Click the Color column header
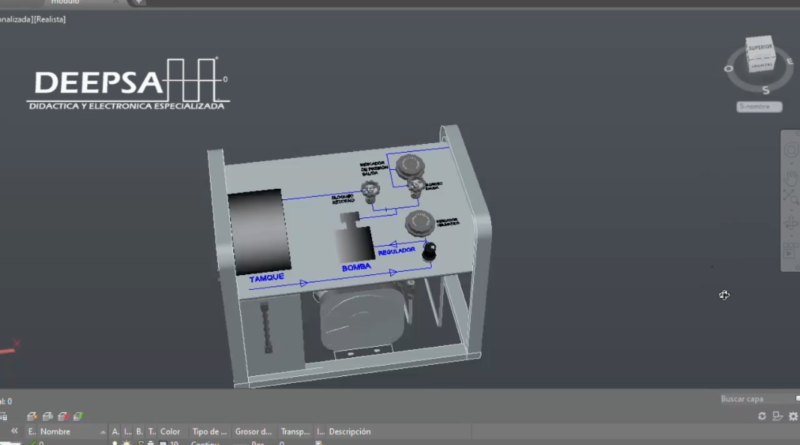 170,432
